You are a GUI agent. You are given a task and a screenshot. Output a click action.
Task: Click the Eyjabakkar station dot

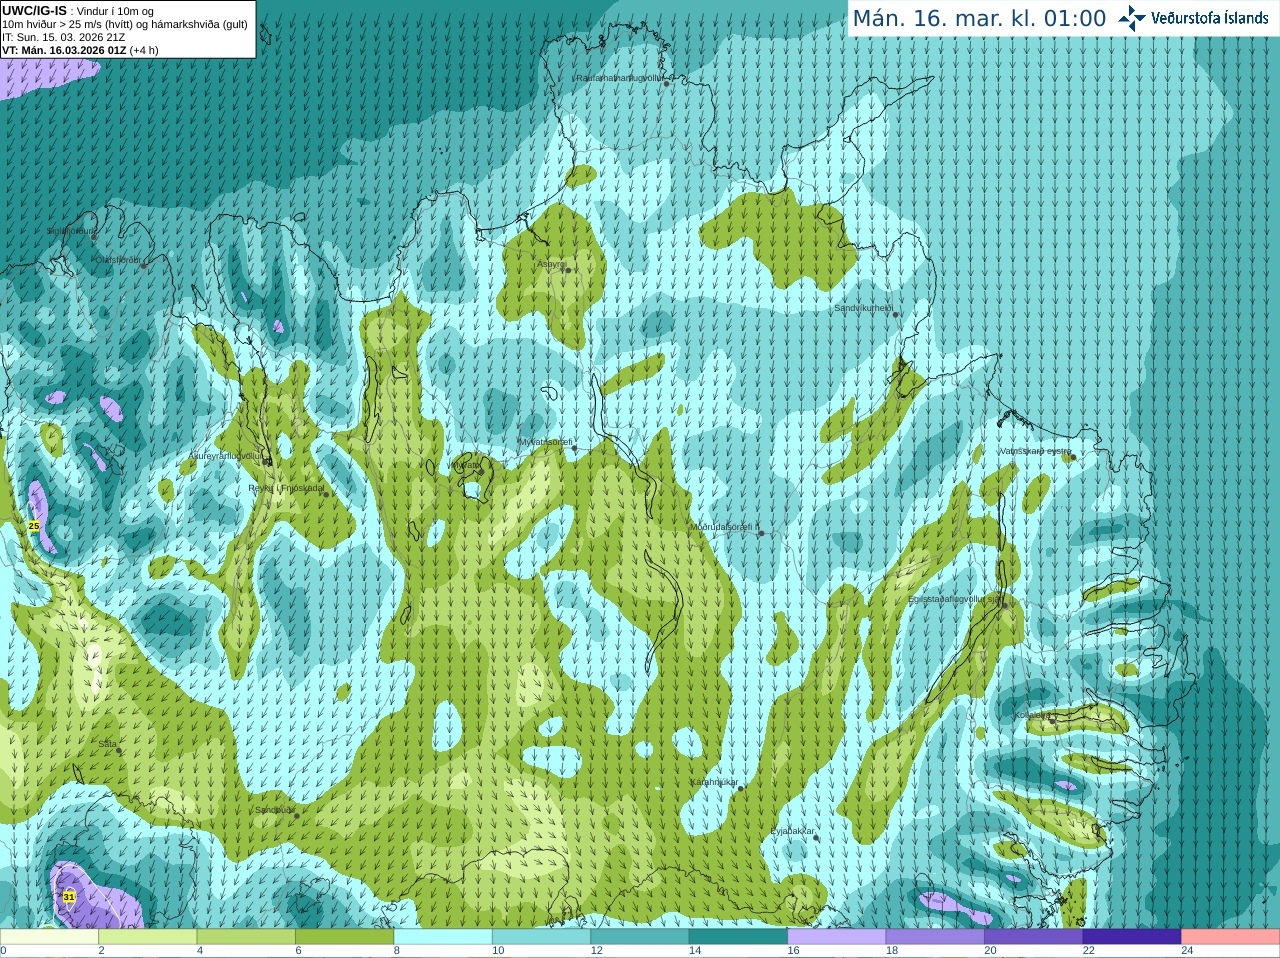point(816,837)
